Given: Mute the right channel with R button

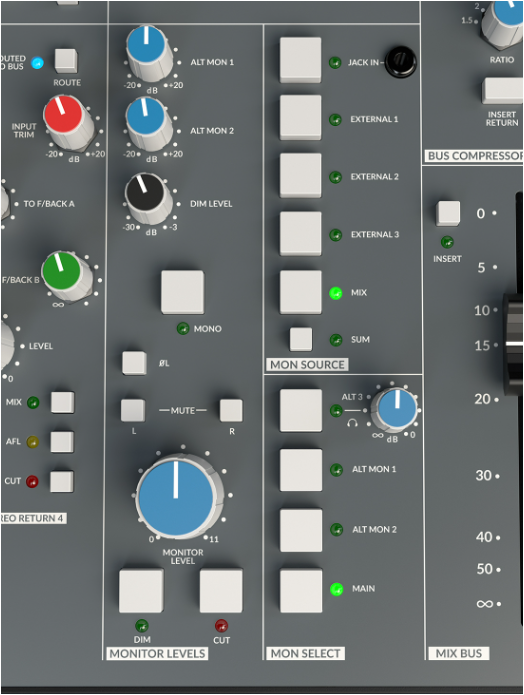Looking at the screenshot, I should (x=231, y=410).
